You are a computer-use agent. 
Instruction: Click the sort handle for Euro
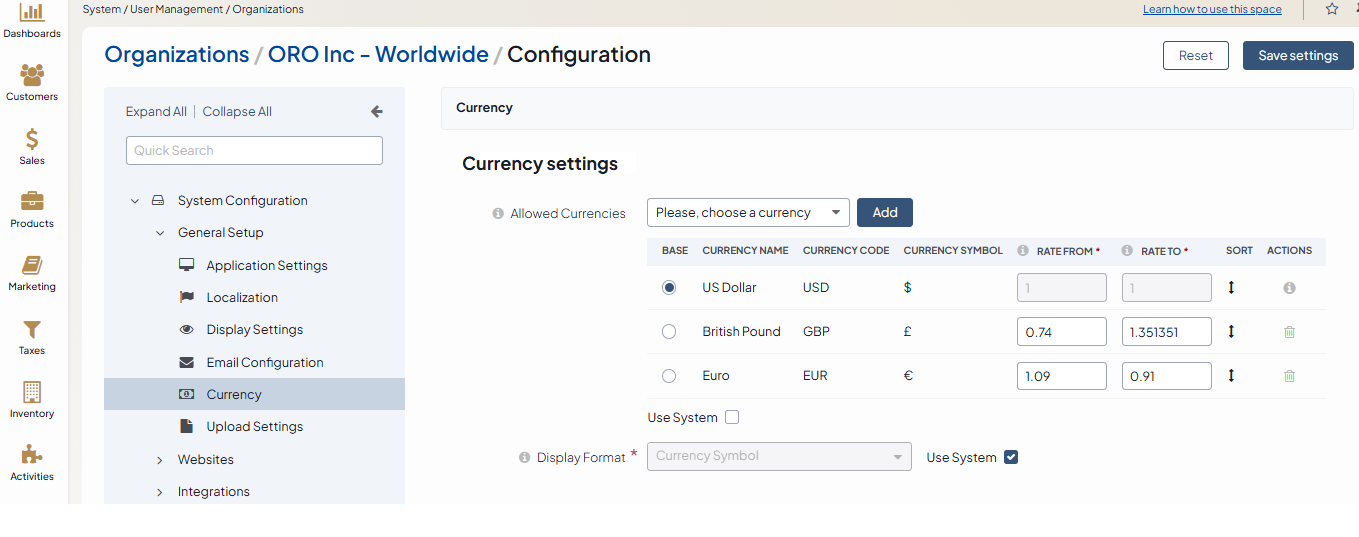[x=1231, y=376]
